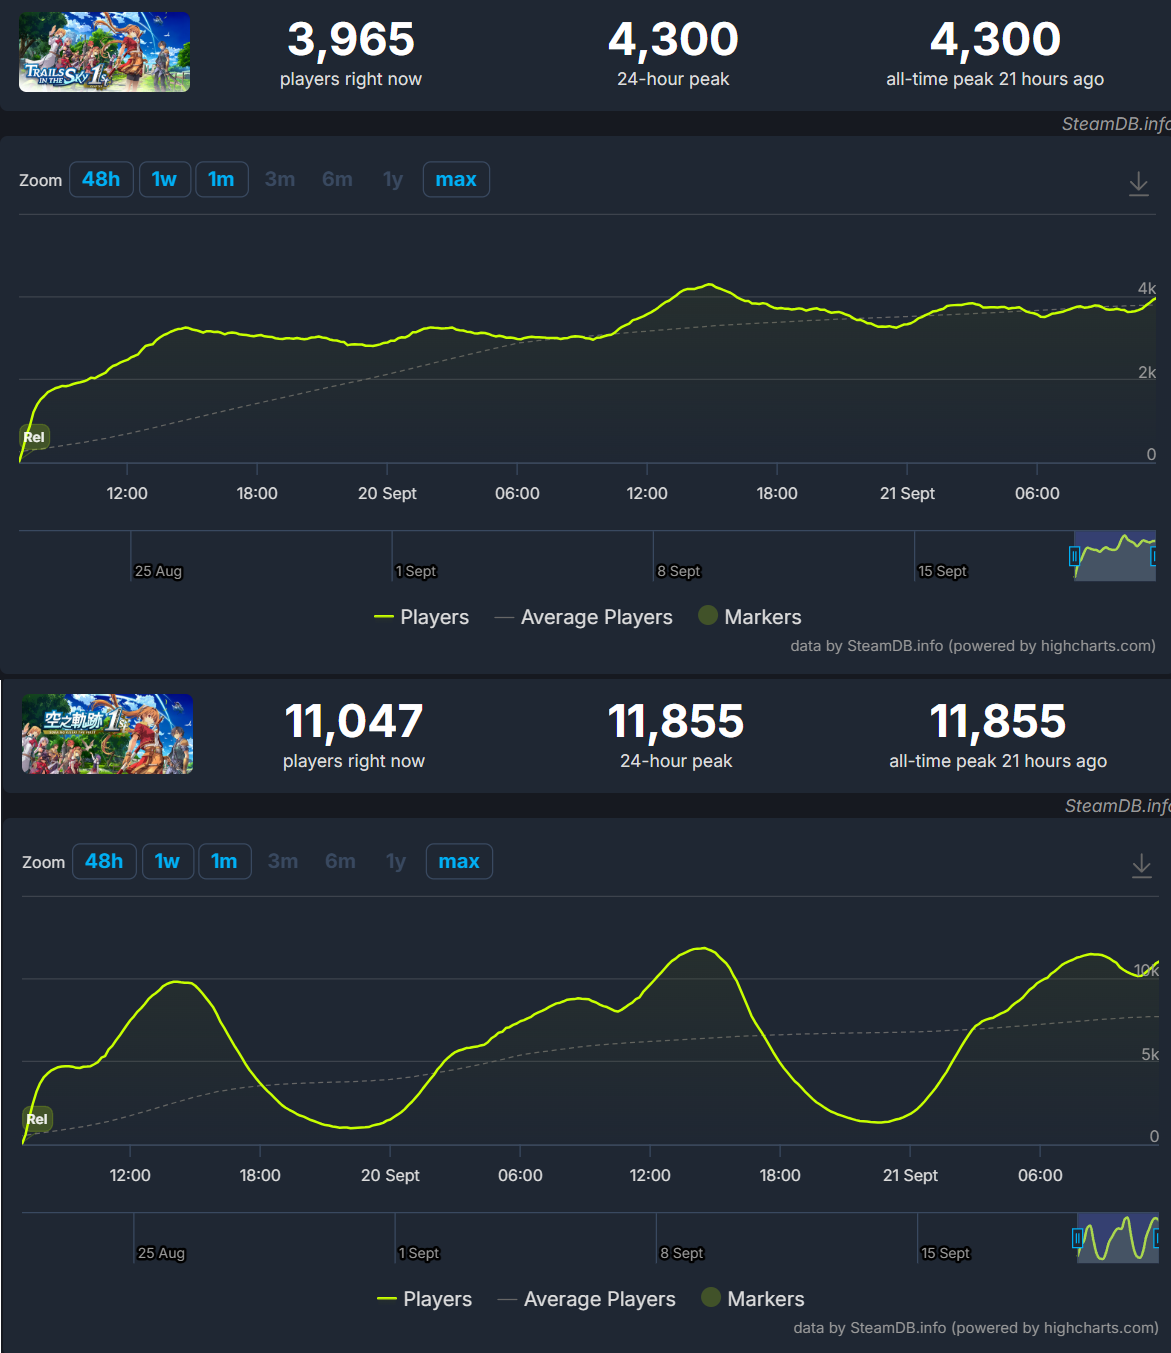Click disabled 1y zoom on the bottom chart

click(x=396, y=861)
